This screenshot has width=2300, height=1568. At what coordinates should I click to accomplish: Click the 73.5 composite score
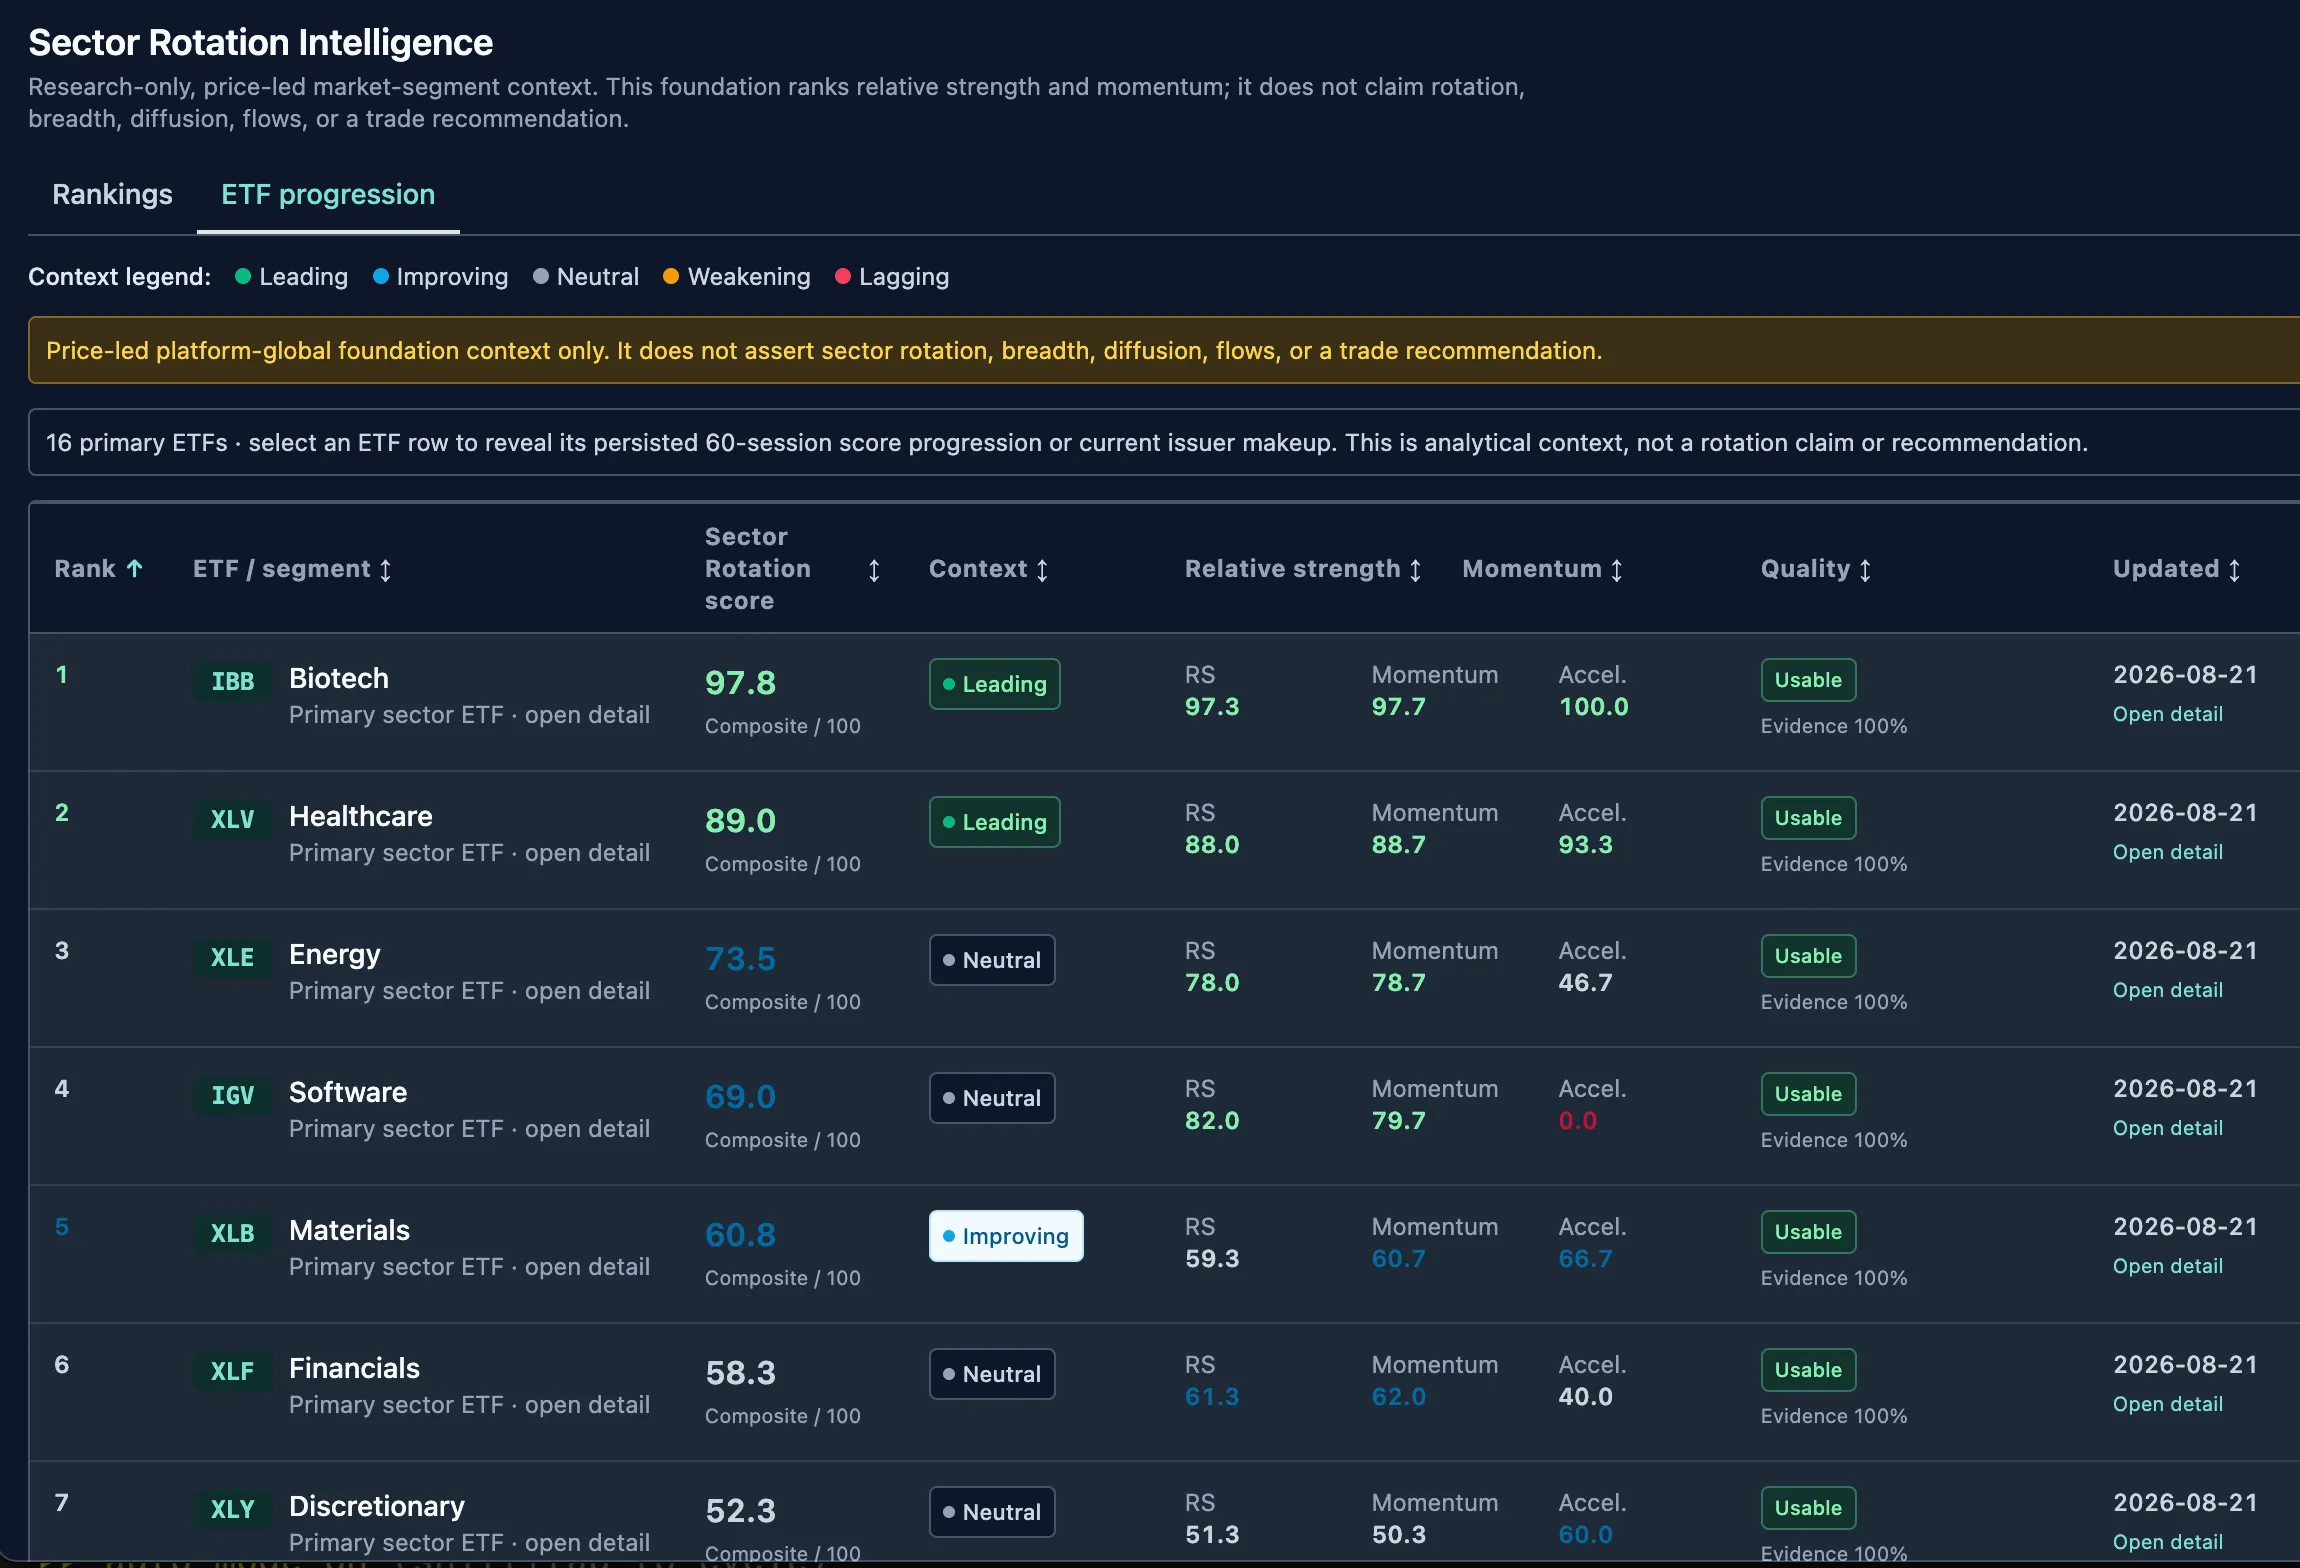tap(741, 959)
